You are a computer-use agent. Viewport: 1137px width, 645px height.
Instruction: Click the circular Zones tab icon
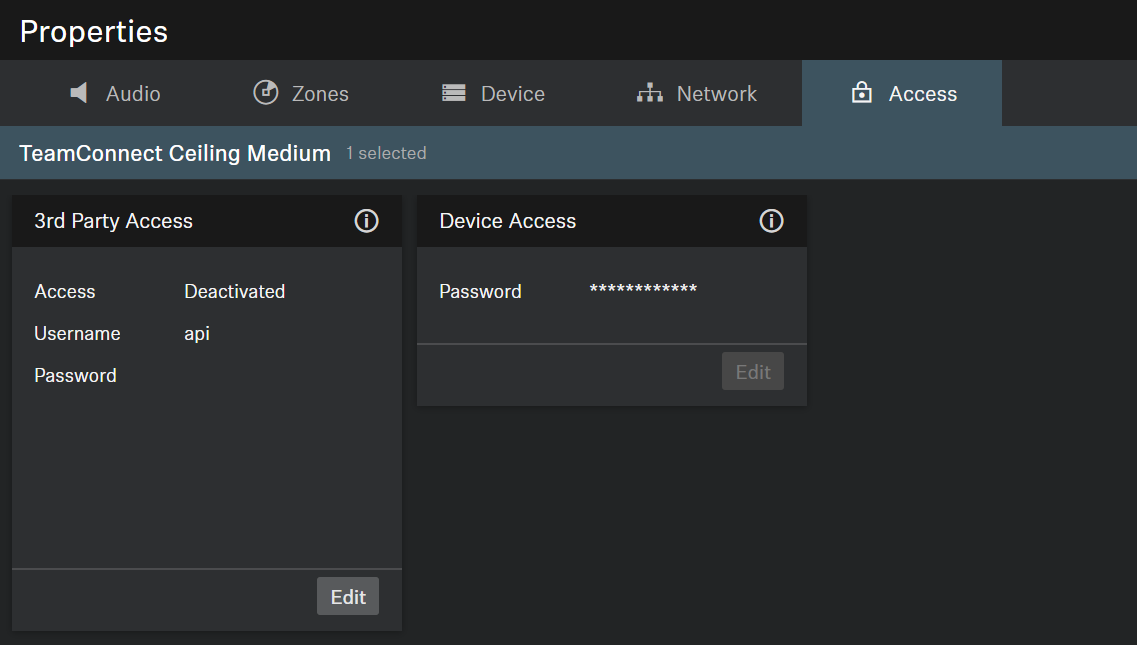(x=265, y=93)
